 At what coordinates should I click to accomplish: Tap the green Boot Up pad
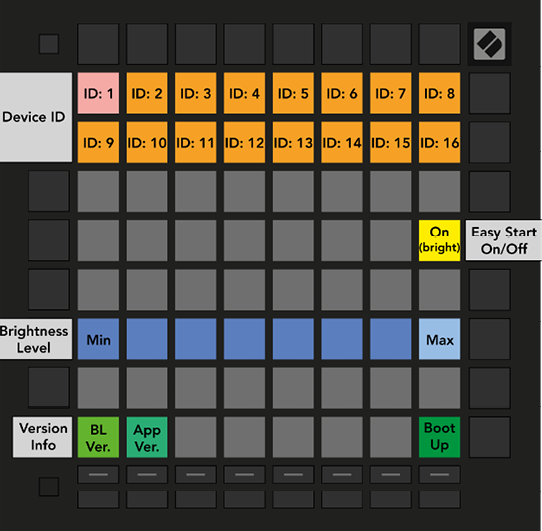click(x=439, y=437)
